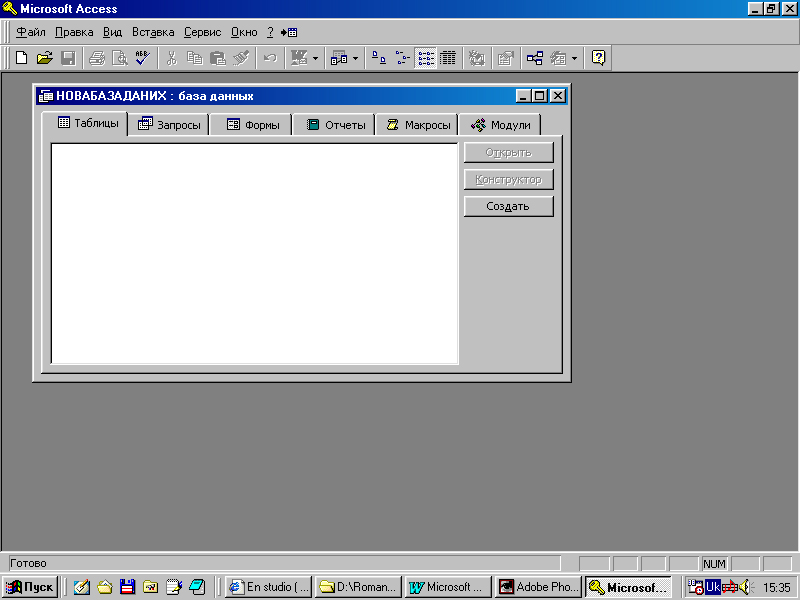Switch to Small Icons view

[x=403, y=58]
